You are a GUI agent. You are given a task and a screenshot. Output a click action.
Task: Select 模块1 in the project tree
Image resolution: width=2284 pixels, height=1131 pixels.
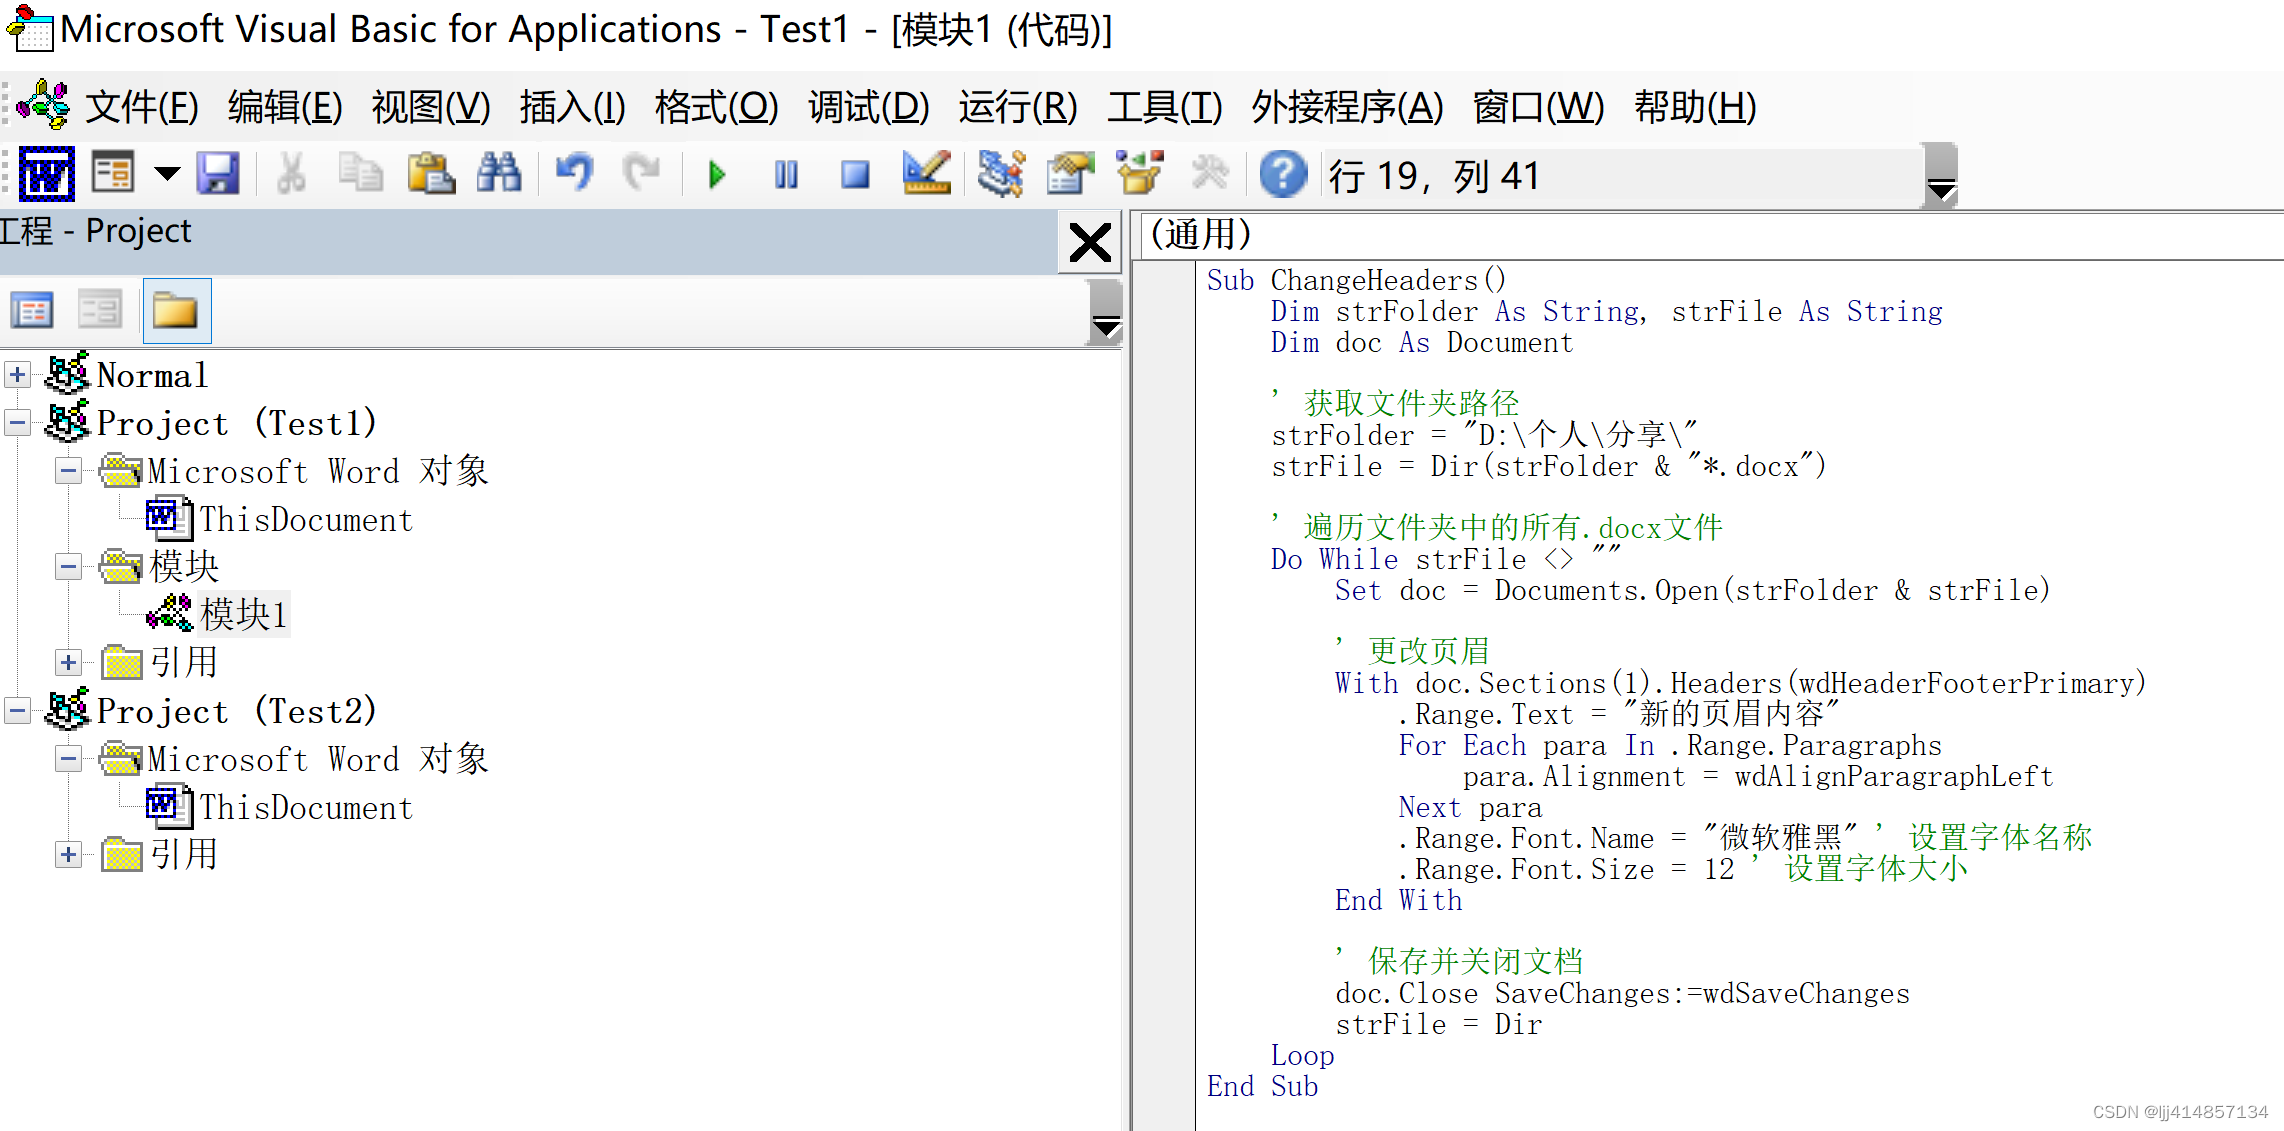click(x=243, y=614)
